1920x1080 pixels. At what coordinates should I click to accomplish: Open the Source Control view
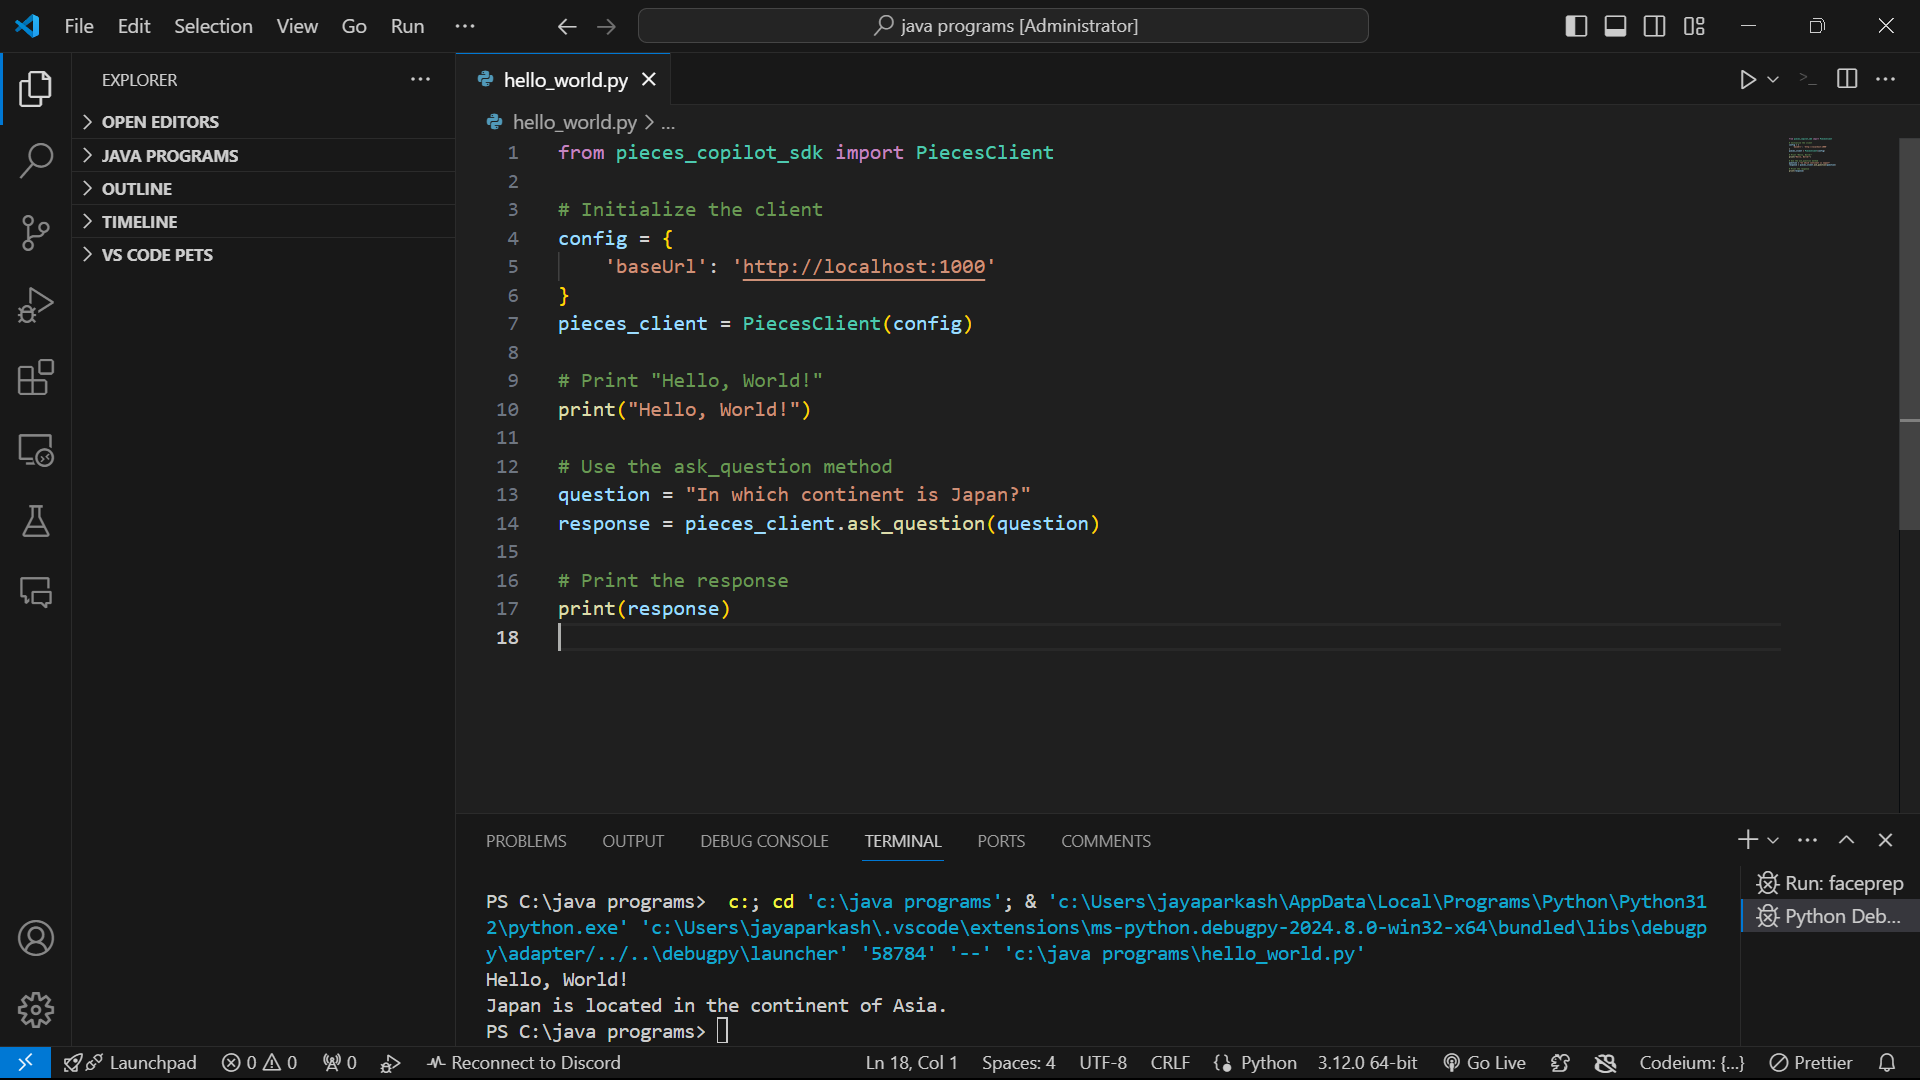click(x=35, y=233)
